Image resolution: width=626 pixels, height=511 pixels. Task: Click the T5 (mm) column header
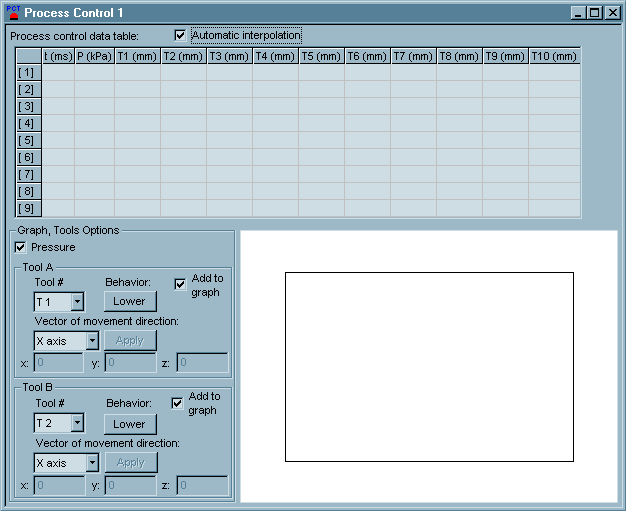pos(321,56)
